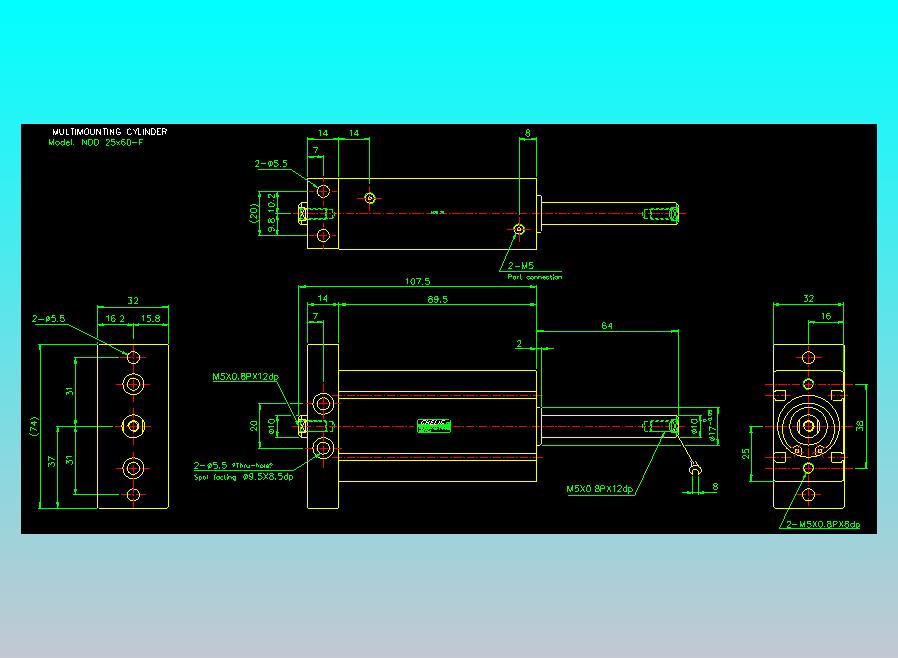The image size is (898, 658).
Task: Select the 10.2 dimension value
Action: click(x=271, y=202)
